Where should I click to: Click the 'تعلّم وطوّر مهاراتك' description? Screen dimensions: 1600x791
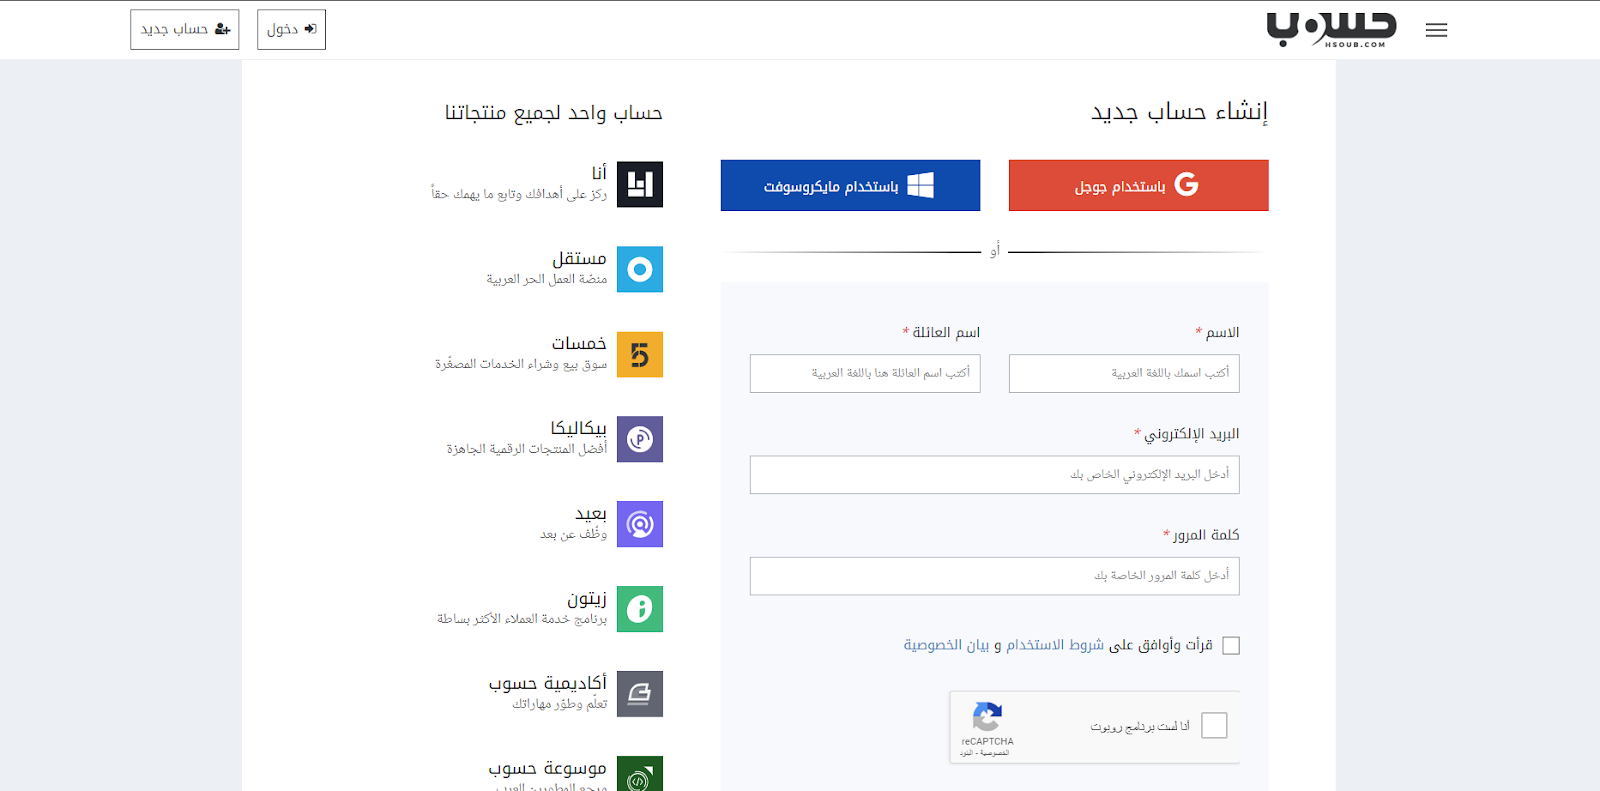coord(560,704)
